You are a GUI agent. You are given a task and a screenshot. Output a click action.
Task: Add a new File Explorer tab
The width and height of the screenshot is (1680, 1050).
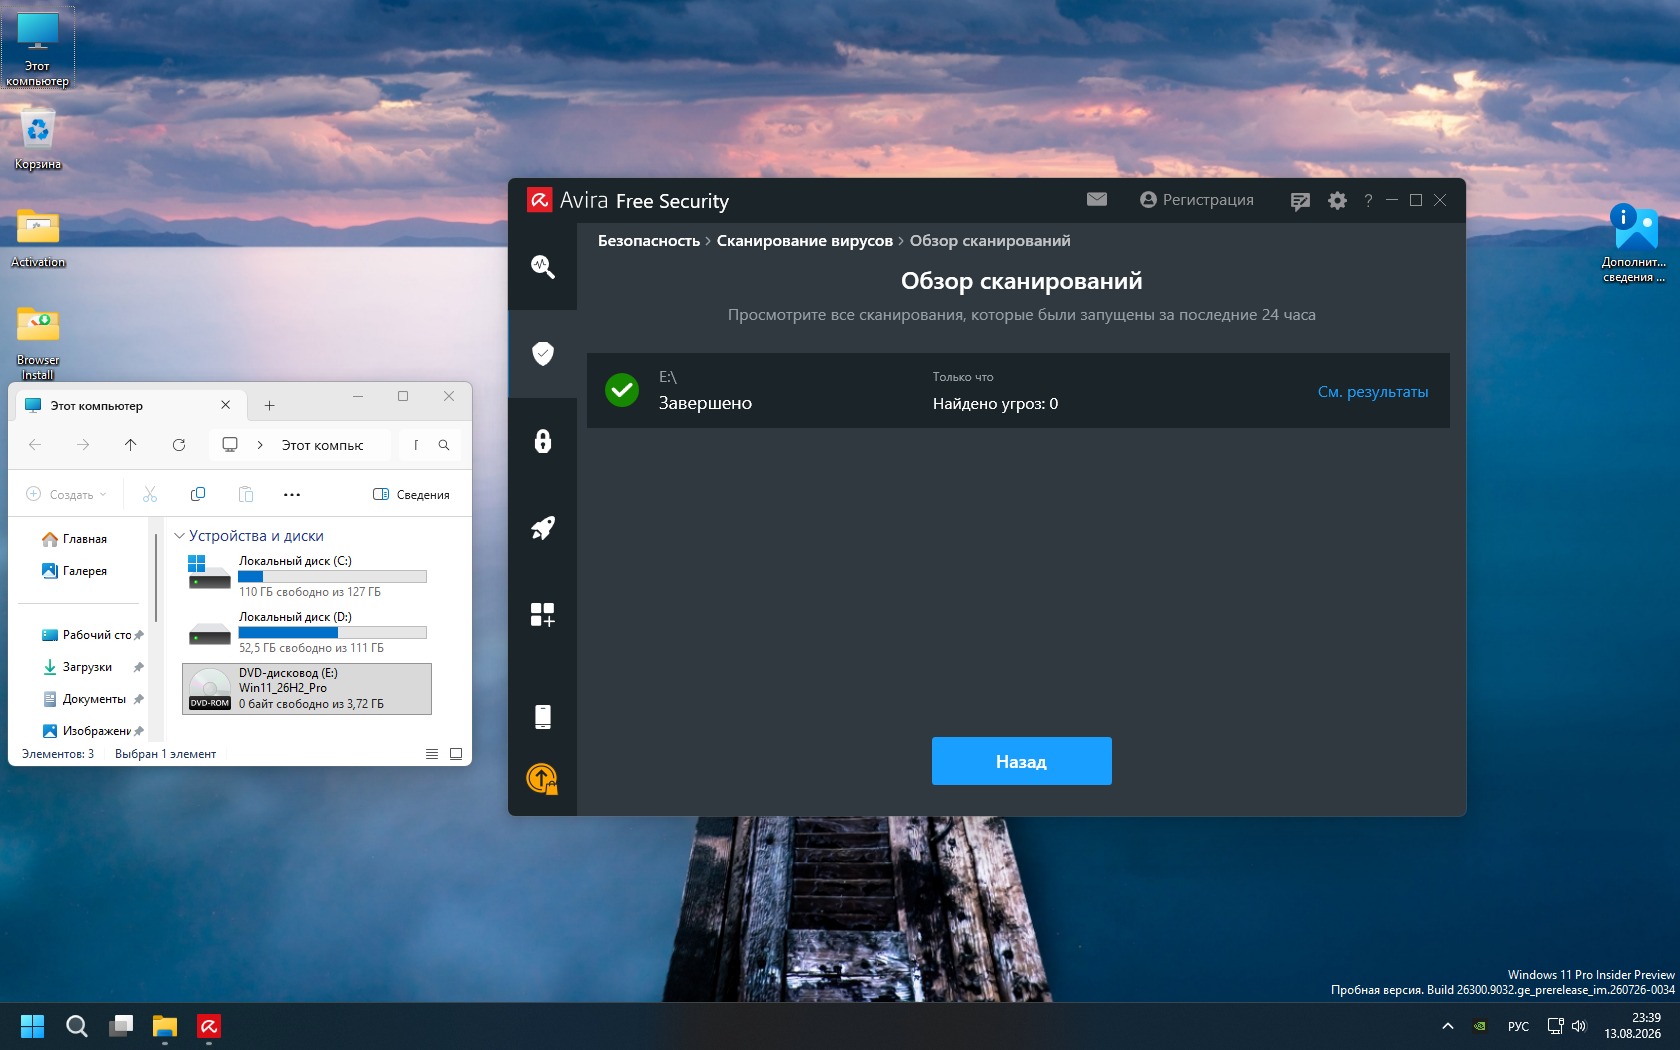(x=269, y=406)
